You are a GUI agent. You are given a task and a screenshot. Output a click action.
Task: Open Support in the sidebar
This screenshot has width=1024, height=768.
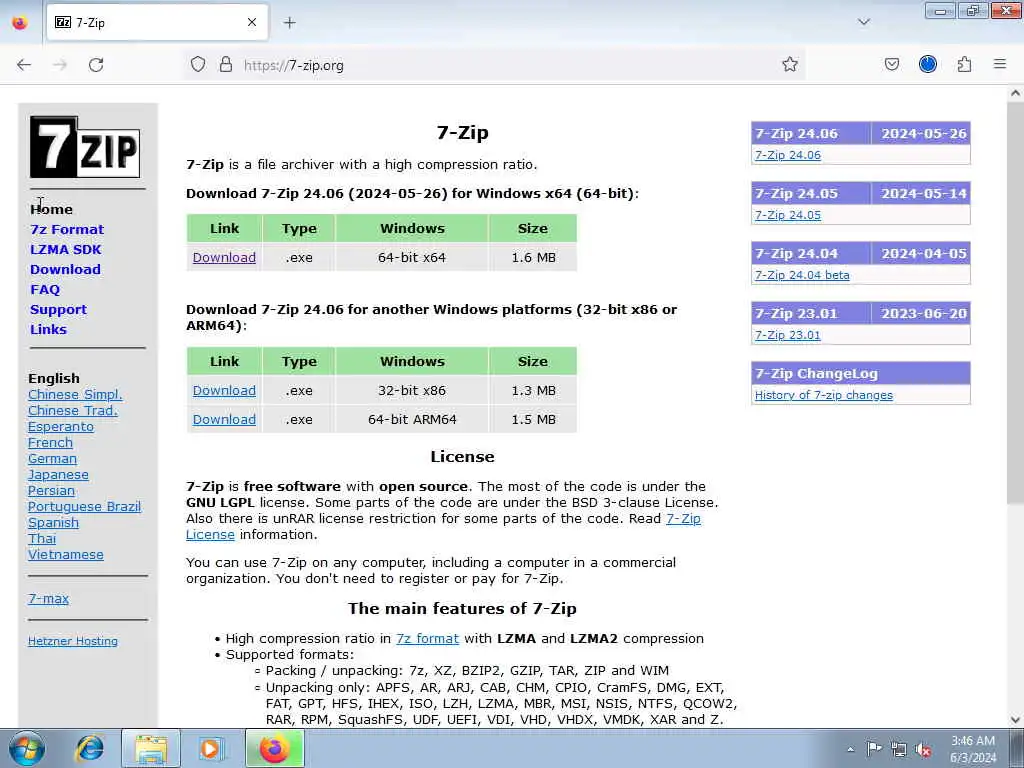pyautogui.click(x=58, y=310)
